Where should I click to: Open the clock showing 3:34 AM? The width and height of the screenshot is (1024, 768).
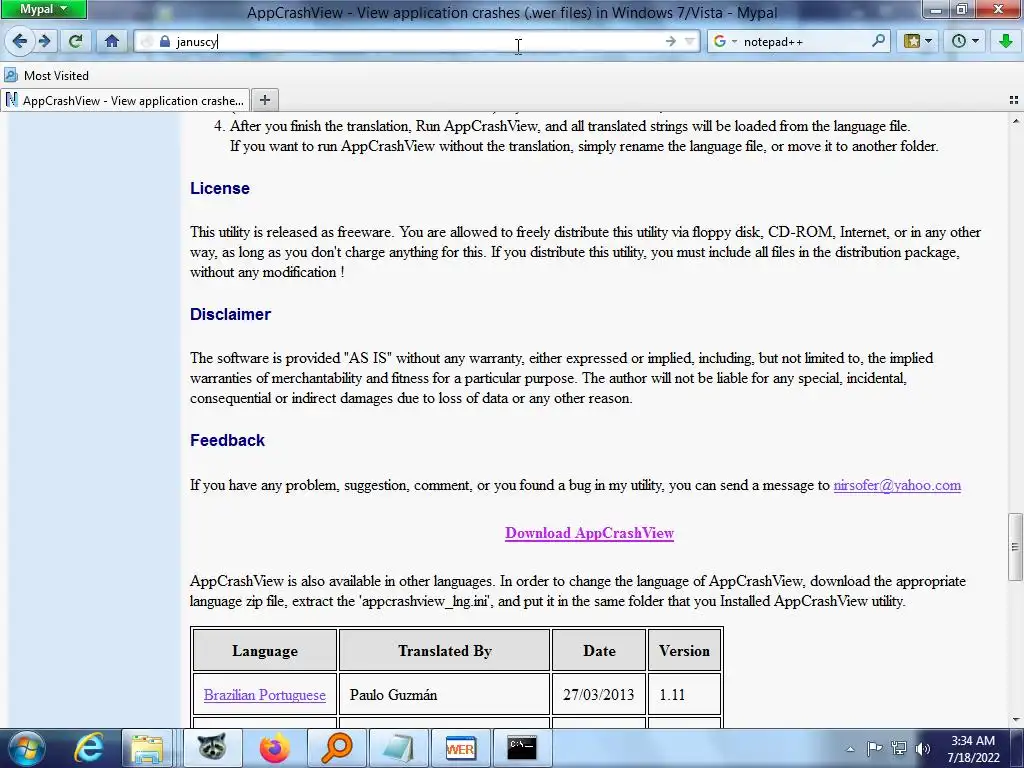[x=974, y=748]
